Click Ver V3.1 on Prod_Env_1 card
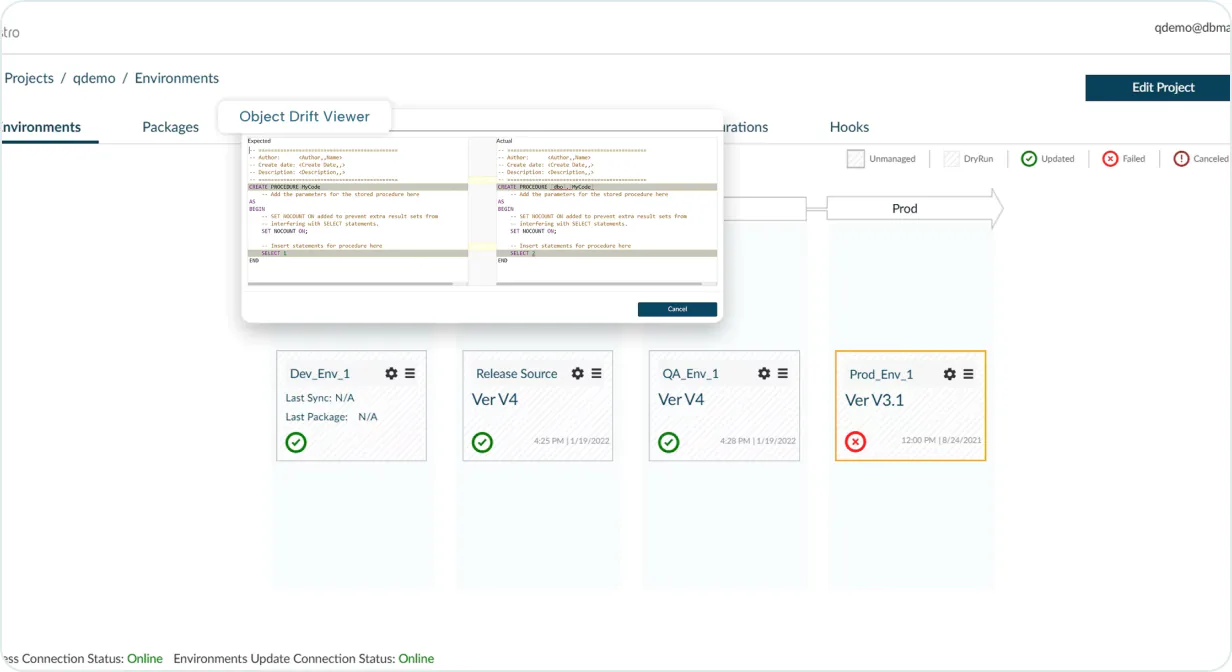This screenshot has width=1232, height=672. (874, 400)
